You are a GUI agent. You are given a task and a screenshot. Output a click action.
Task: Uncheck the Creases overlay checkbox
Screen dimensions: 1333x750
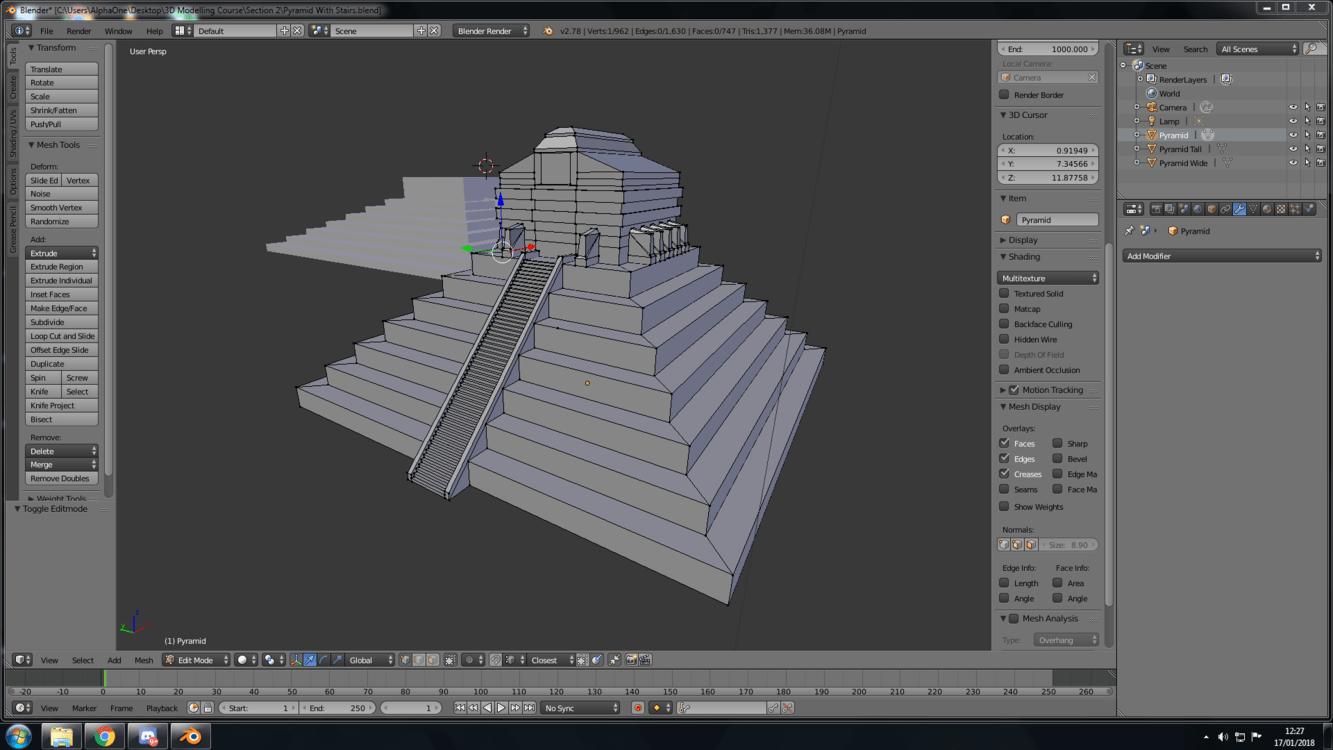[x=1004, y=474]
